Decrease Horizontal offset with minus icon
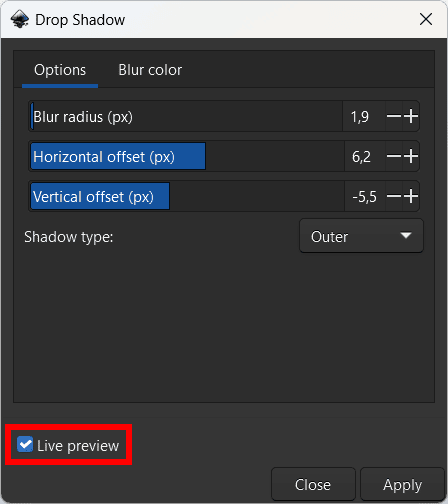 [x=394, y=156]
